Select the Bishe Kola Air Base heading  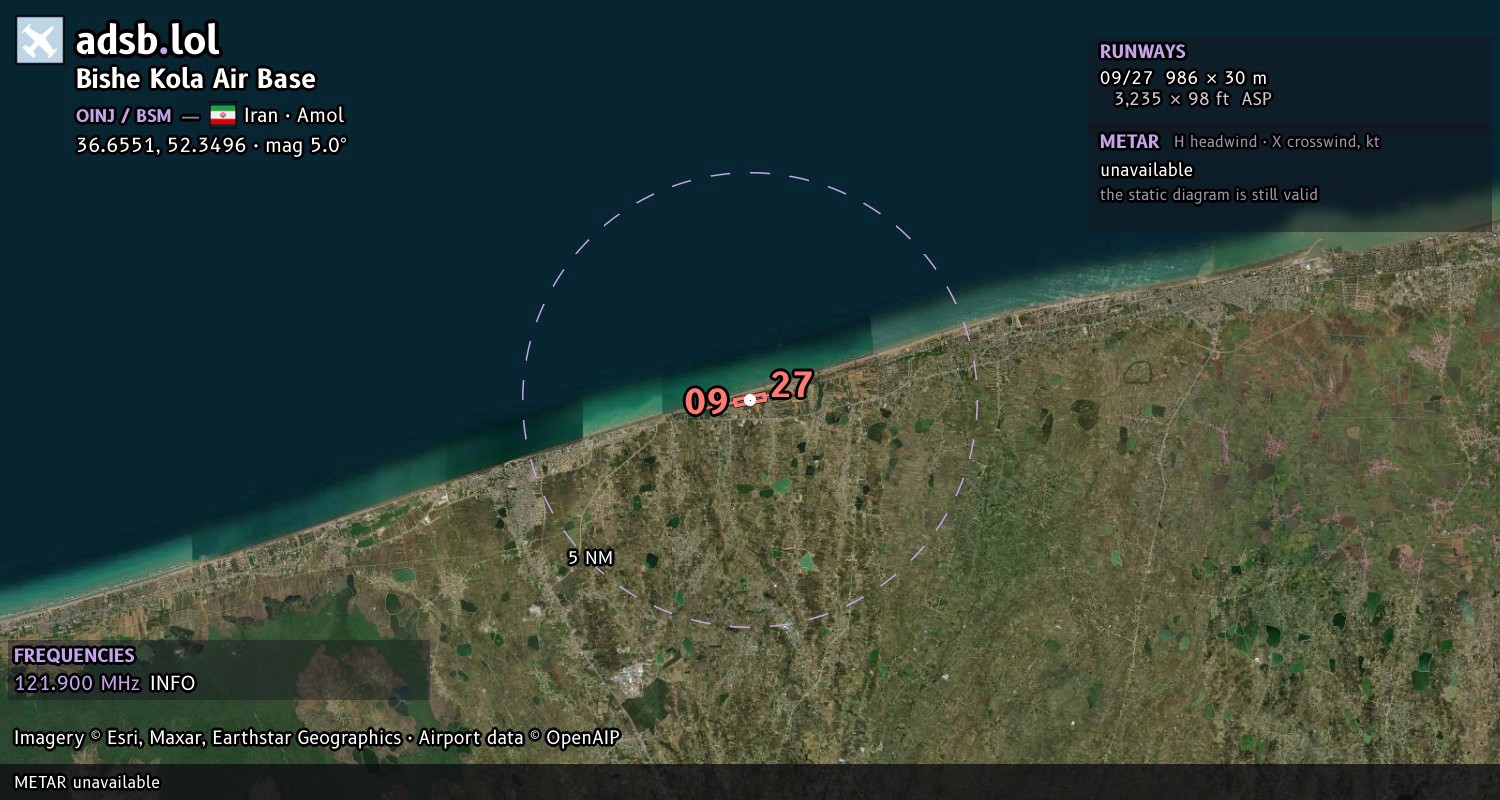(196, 79)
